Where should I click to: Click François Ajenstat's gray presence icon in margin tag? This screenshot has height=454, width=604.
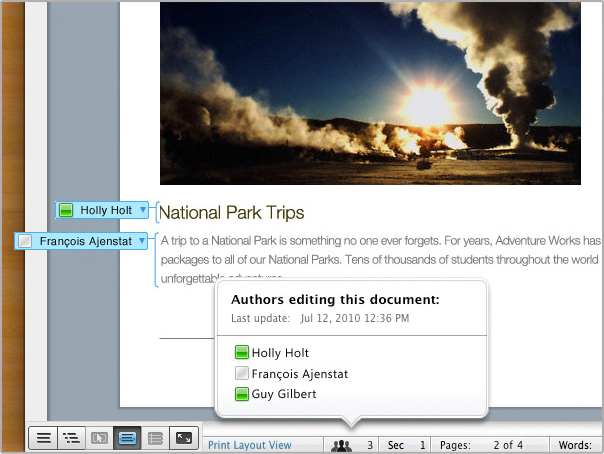click(x=25, y=241)
